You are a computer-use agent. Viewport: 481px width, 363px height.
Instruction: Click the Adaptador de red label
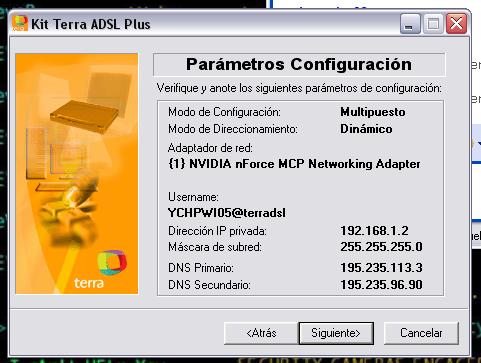[x=210, y=148]
